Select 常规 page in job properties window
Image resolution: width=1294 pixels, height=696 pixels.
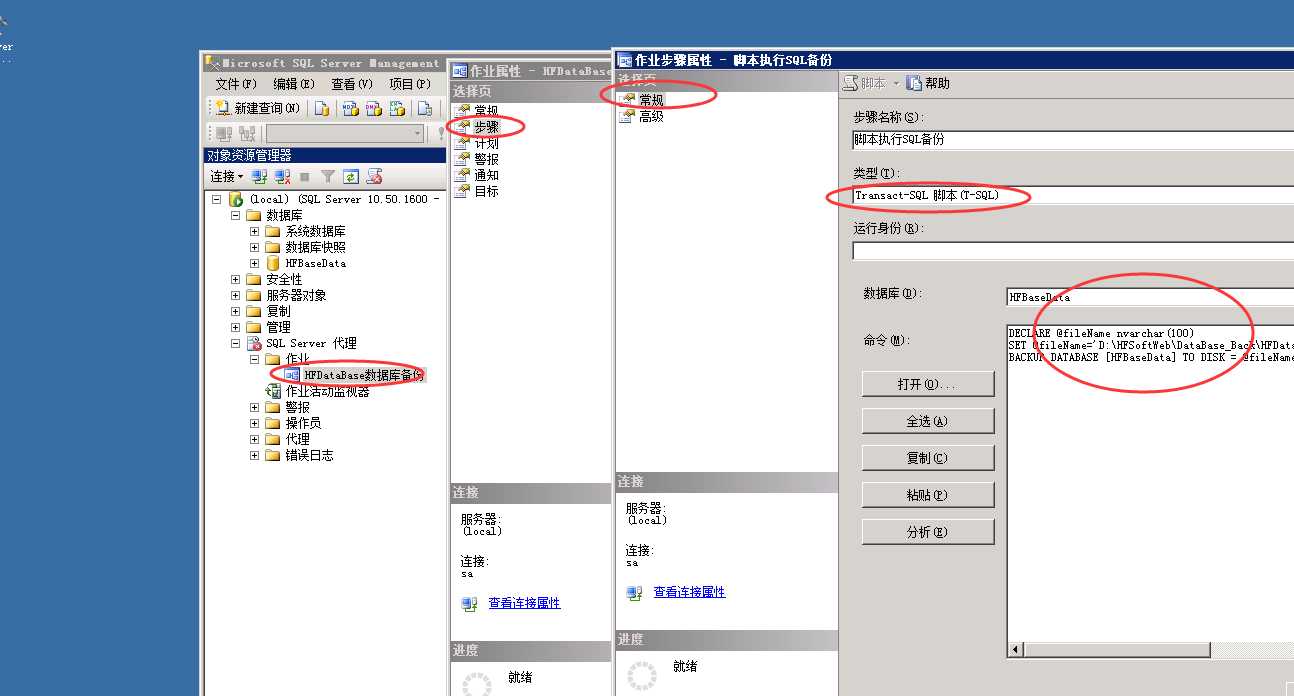(x=486, y=111)
